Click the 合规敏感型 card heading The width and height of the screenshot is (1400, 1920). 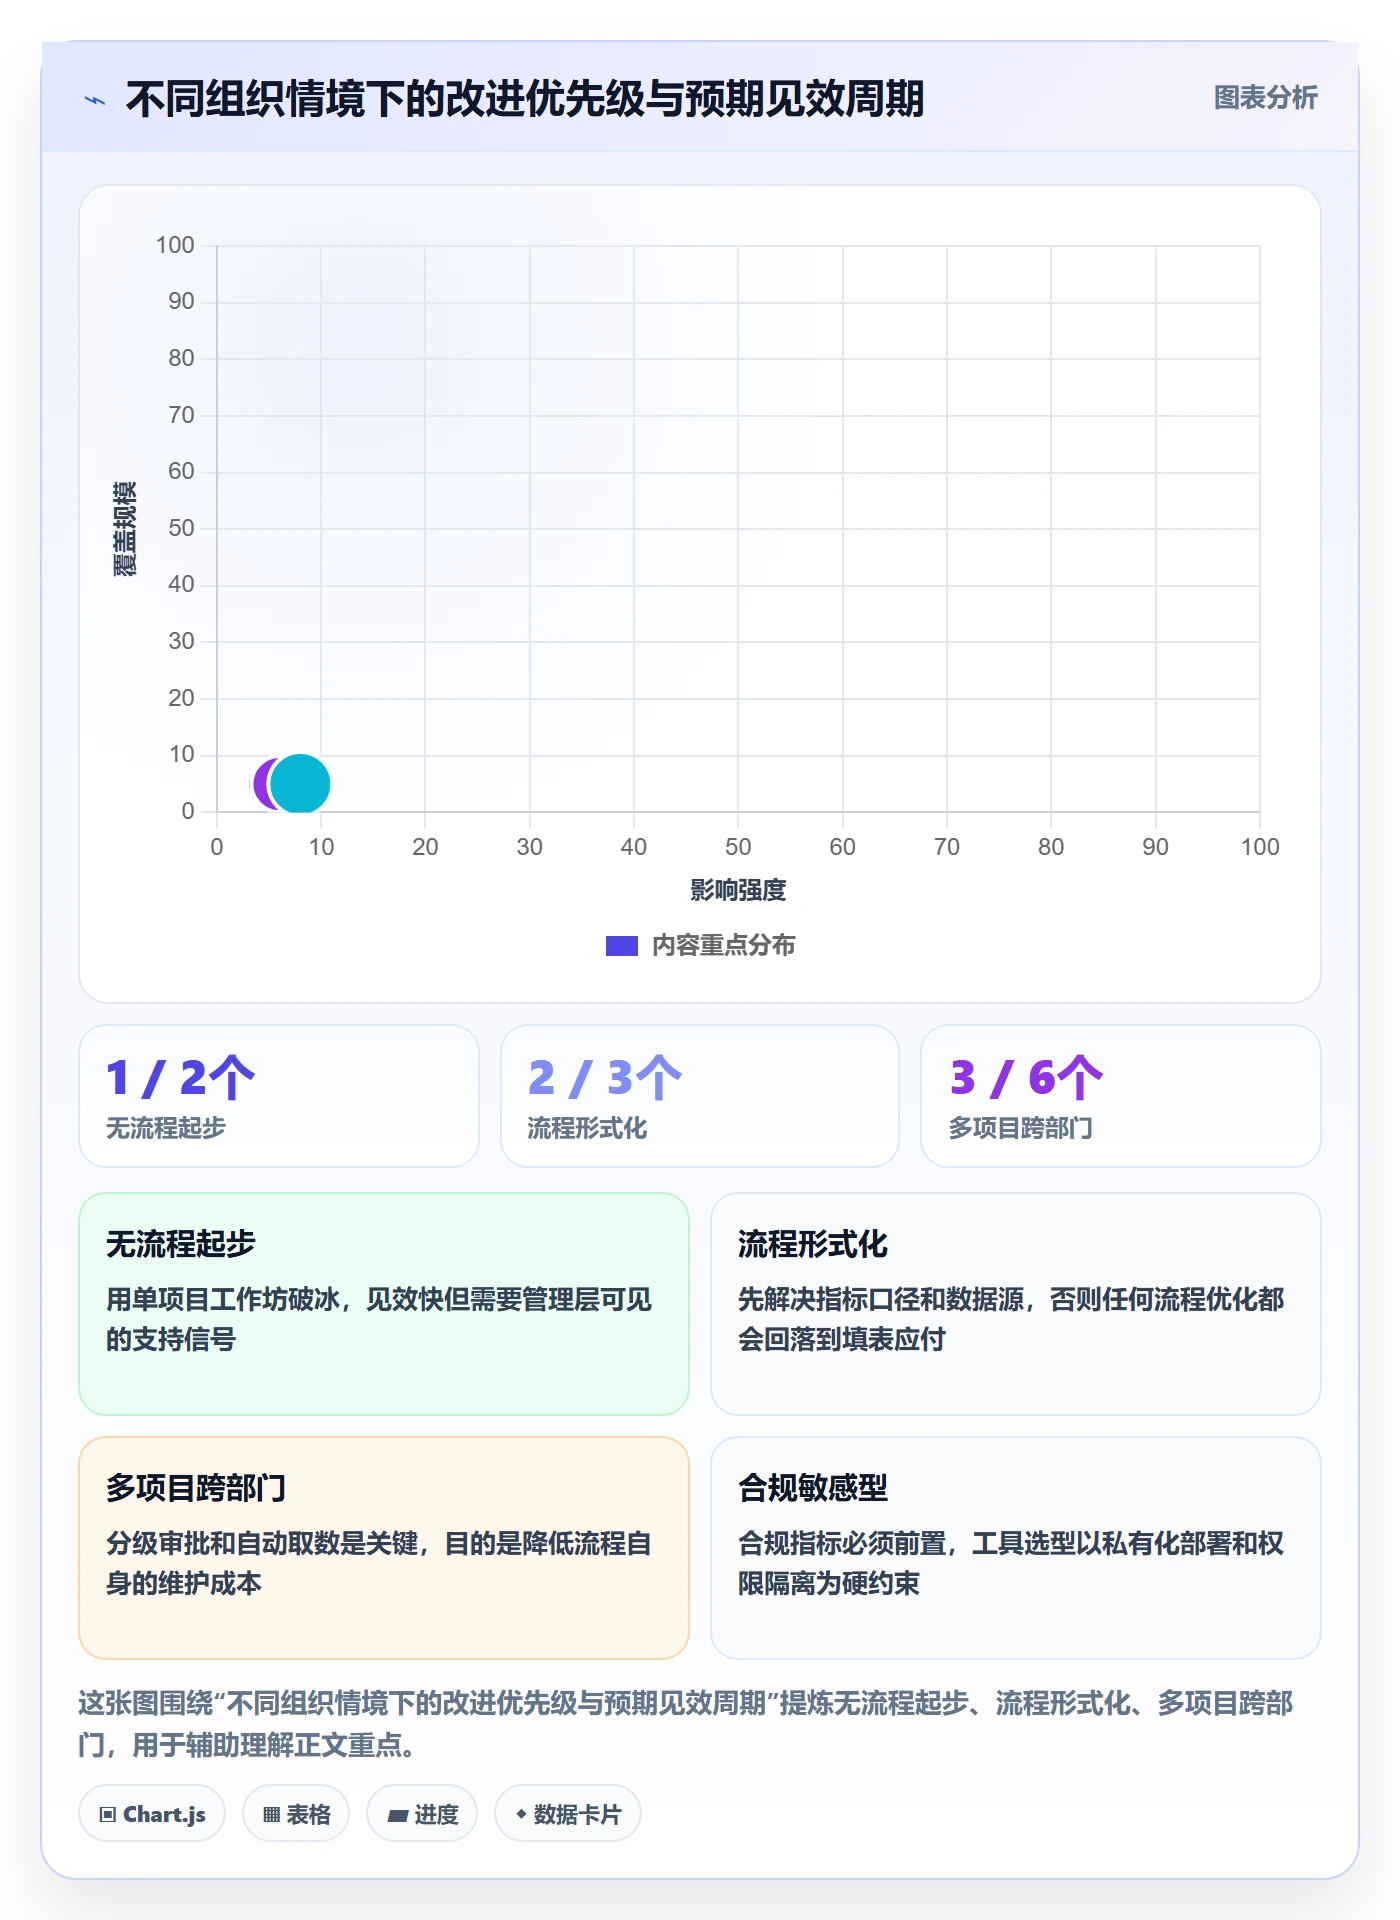[x=813, y=1488]
